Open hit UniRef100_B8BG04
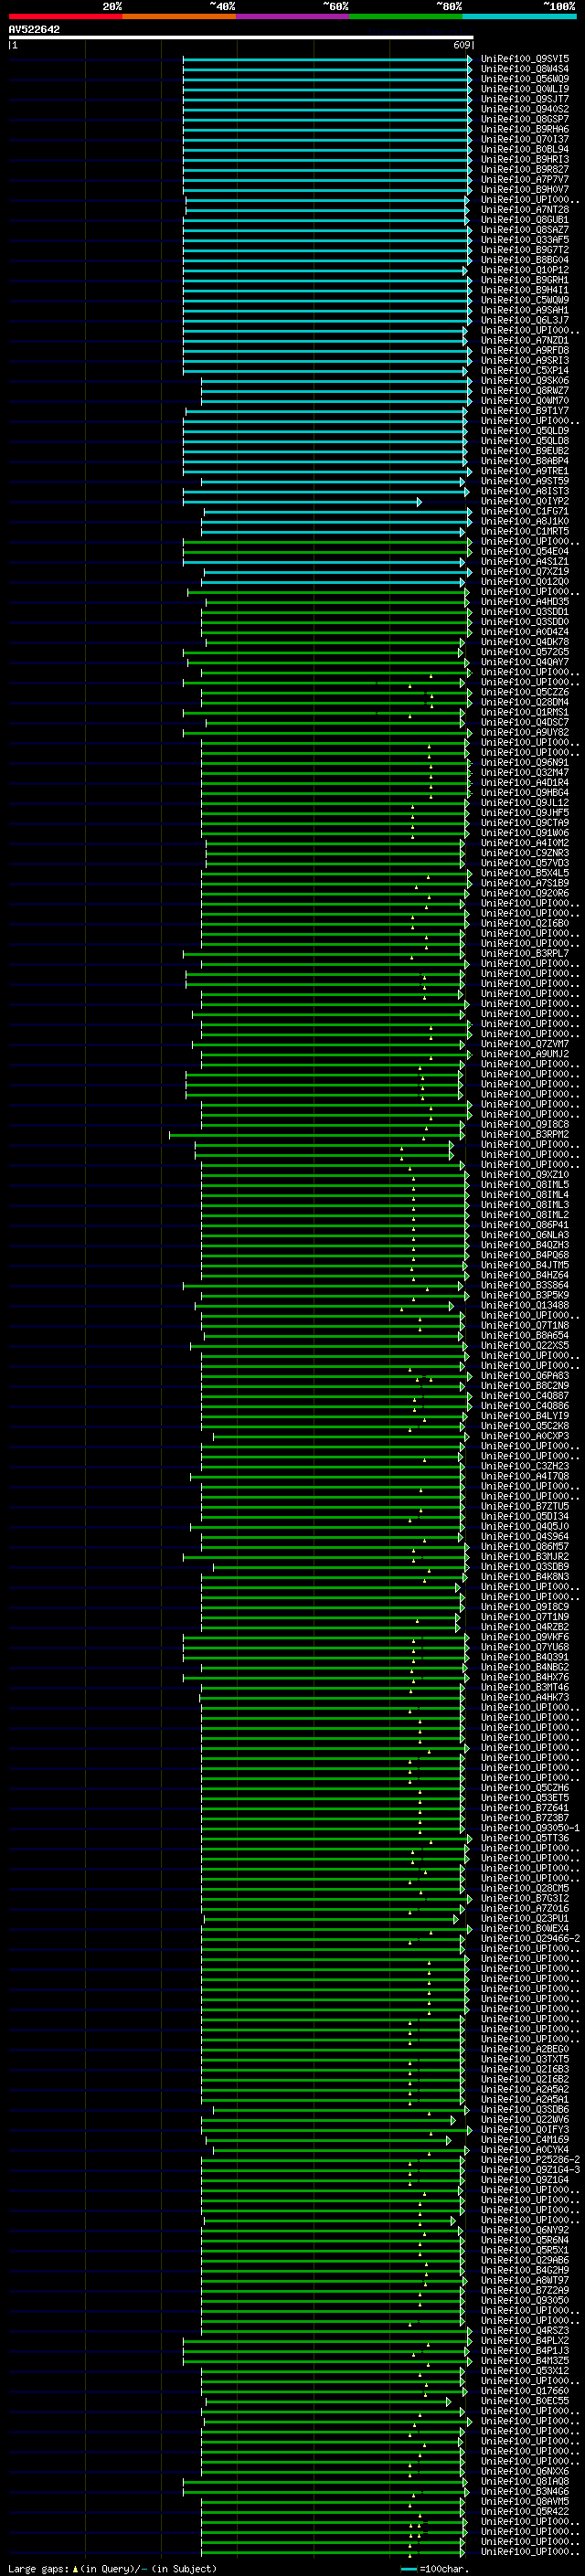This screenshot has height=2576, width=585. [x=525, y=260]
